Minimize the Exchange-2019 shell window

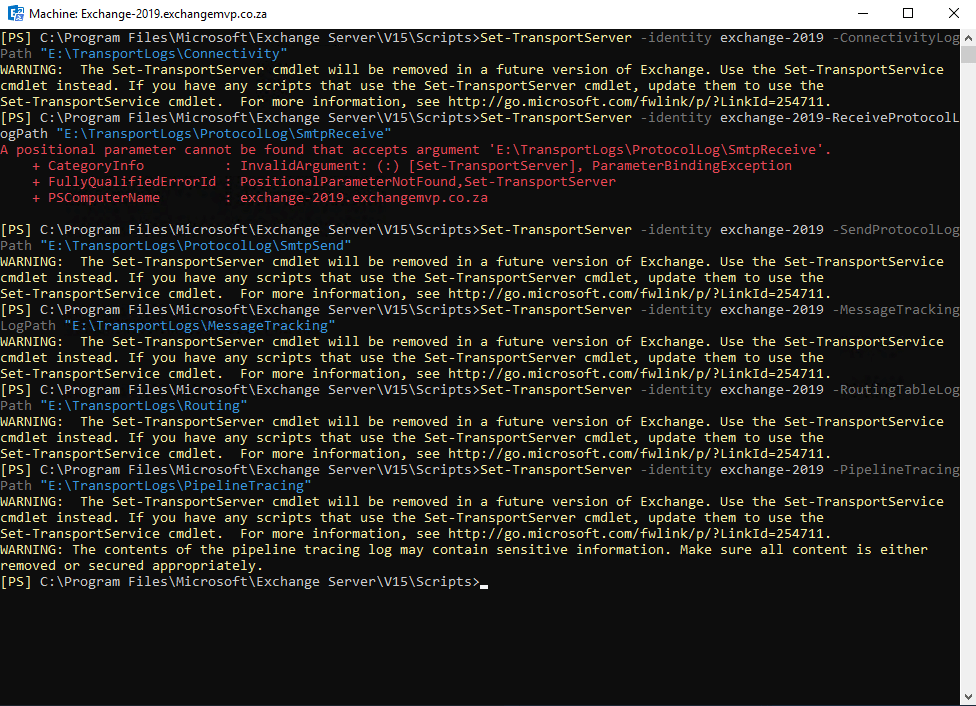pos(863,13)
